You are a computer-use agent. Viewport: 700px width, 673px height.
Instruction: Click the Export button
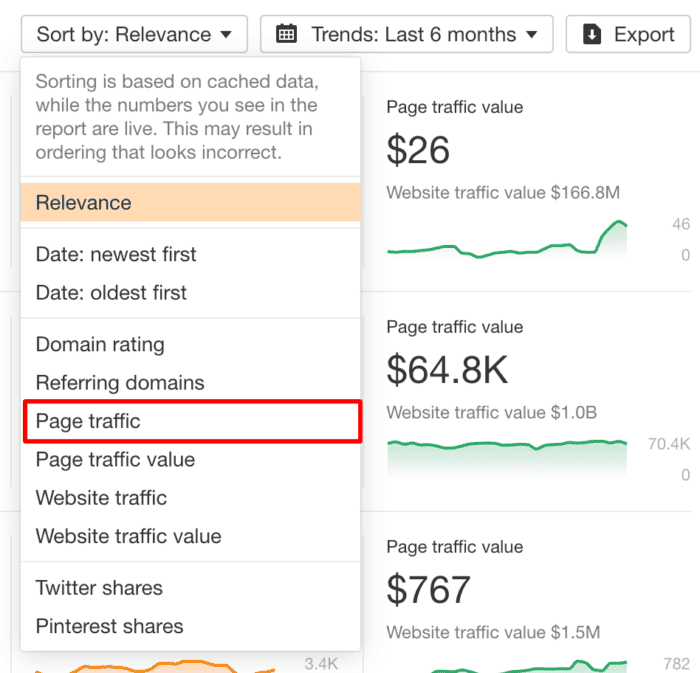[628, 34]
